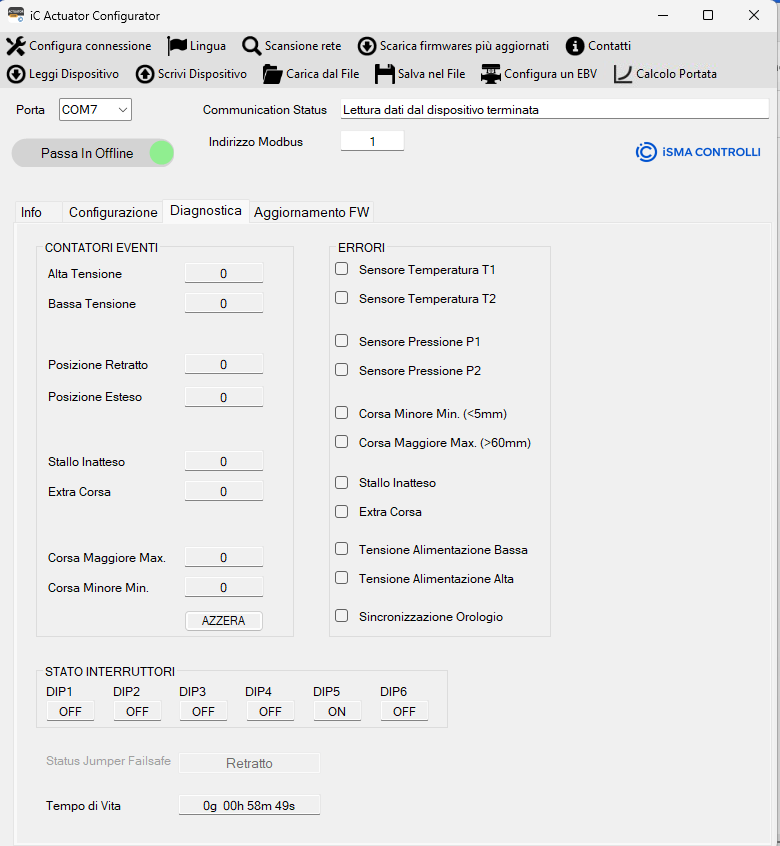Tick Sensore Temperatura T2 checkbox
This screenshot has width=780, height=846.
click(341, 298)
